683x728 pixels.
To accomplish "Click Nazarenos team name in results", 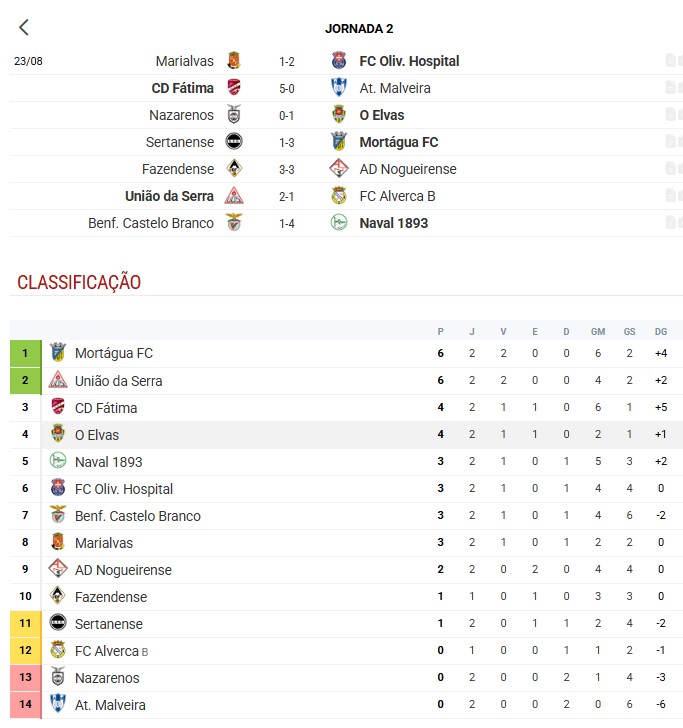I will (182, 115).
